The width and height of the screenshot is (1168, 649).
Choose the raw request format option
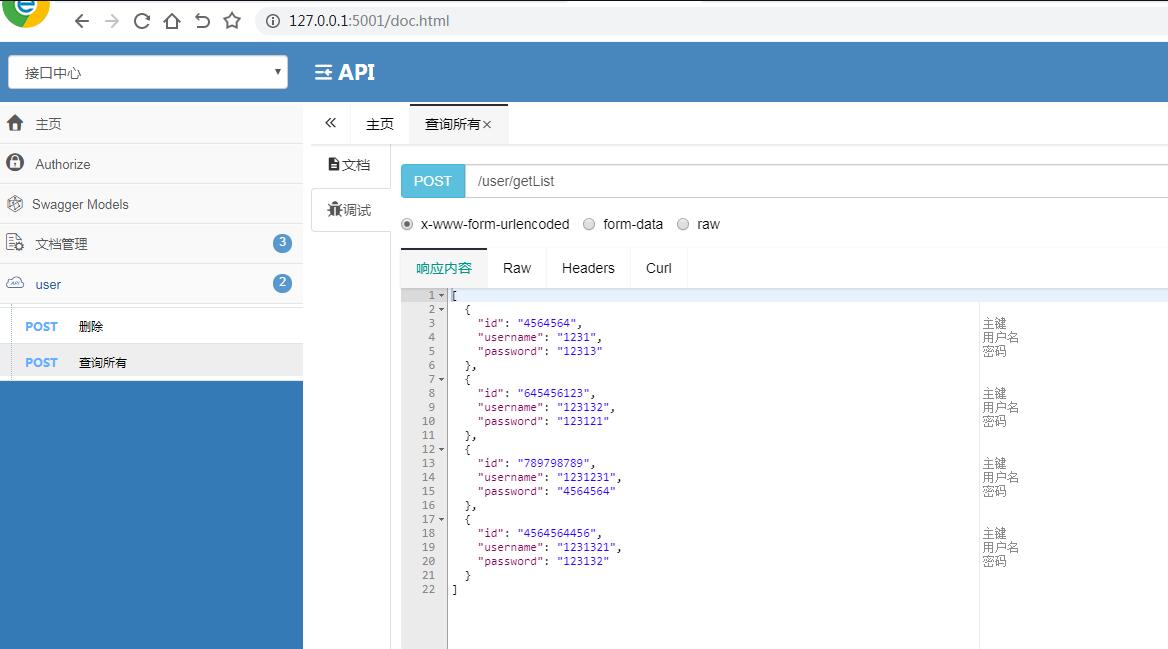tap(682, 224)
